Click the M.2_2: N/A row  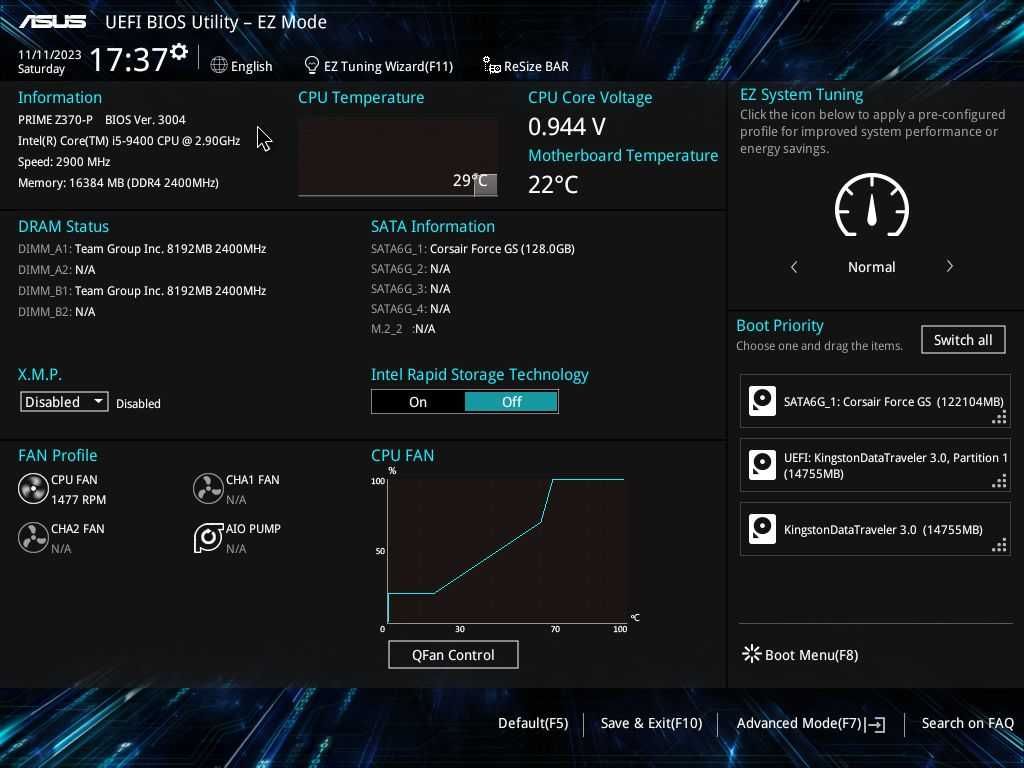click(403, 328)
